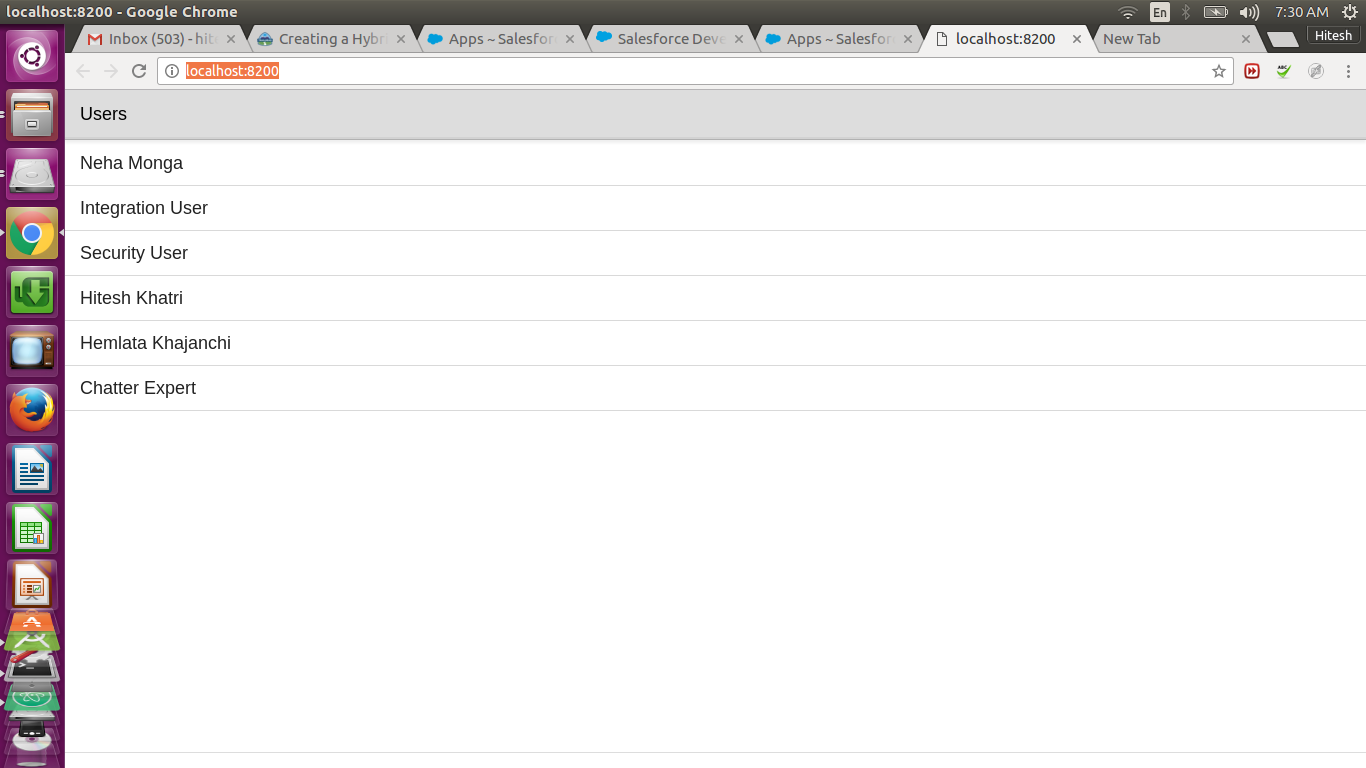Close the Inbox (503) tab
This screenshot has width=1366, height=768.
pyautogui.click(x=231, y=39)
